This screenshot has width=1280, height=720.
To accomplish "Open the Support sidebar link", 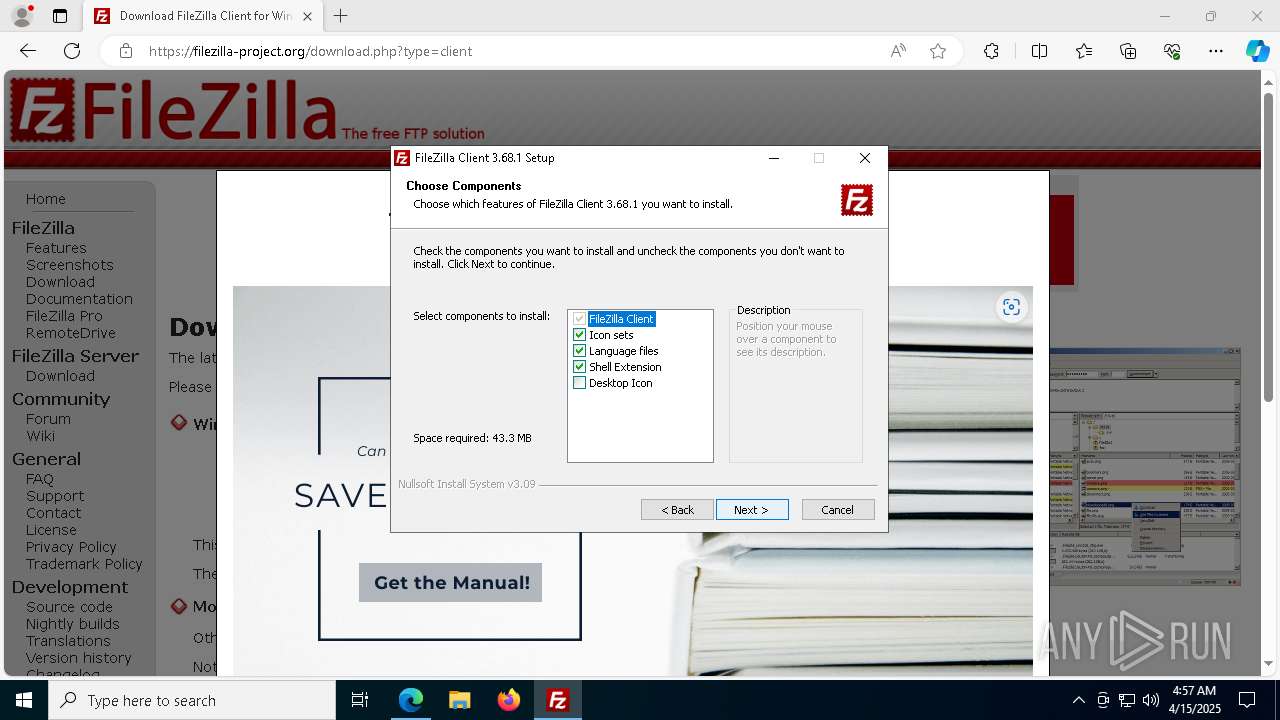I will tap(55, 496).
